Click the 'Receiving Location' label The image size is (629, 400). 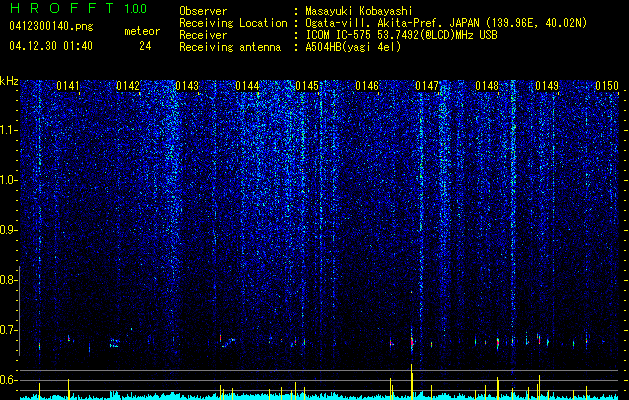233,23
